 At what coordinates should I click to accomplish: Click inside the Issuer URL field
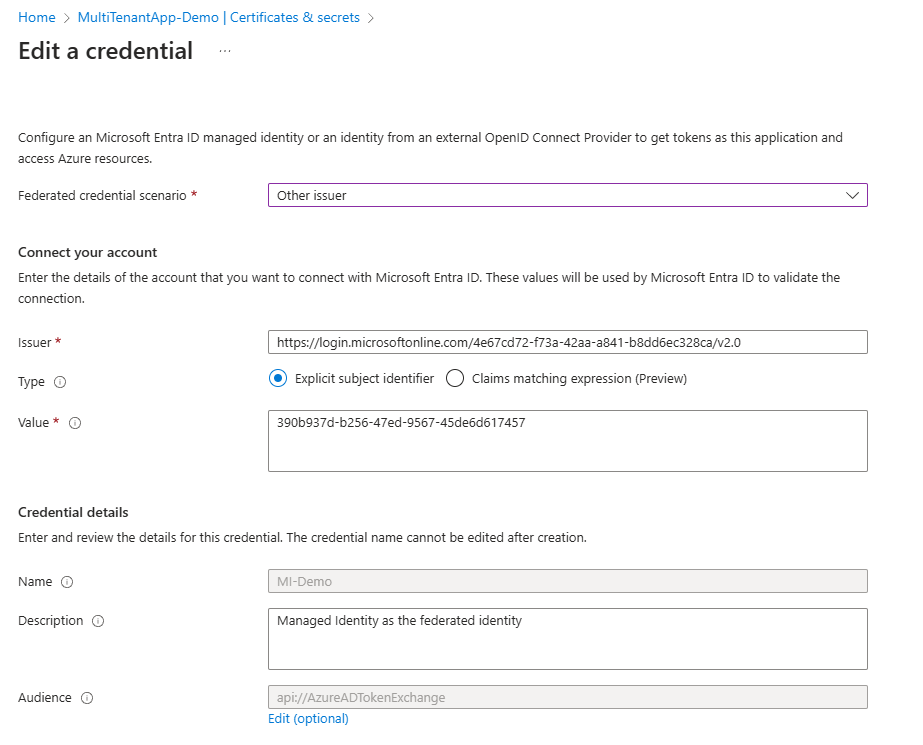[x=566, y=341]
